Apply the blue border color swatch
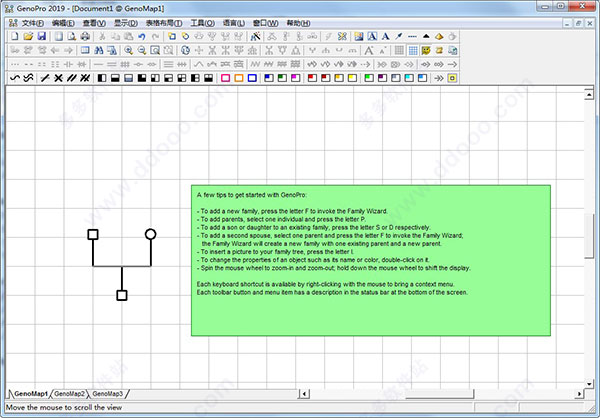The height and width of the screenshot is (418, 600). [252, 78]
